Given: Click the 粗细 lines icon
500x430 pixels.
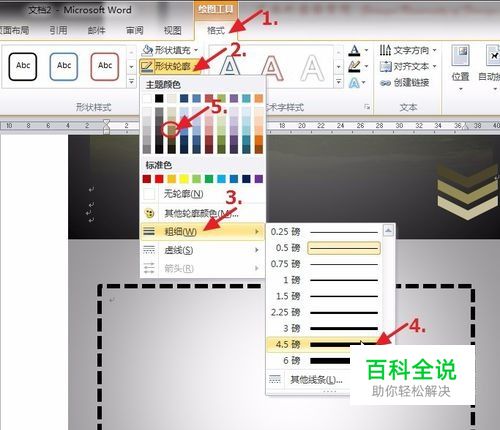Looking at the screenshot, I should (149, 231).
